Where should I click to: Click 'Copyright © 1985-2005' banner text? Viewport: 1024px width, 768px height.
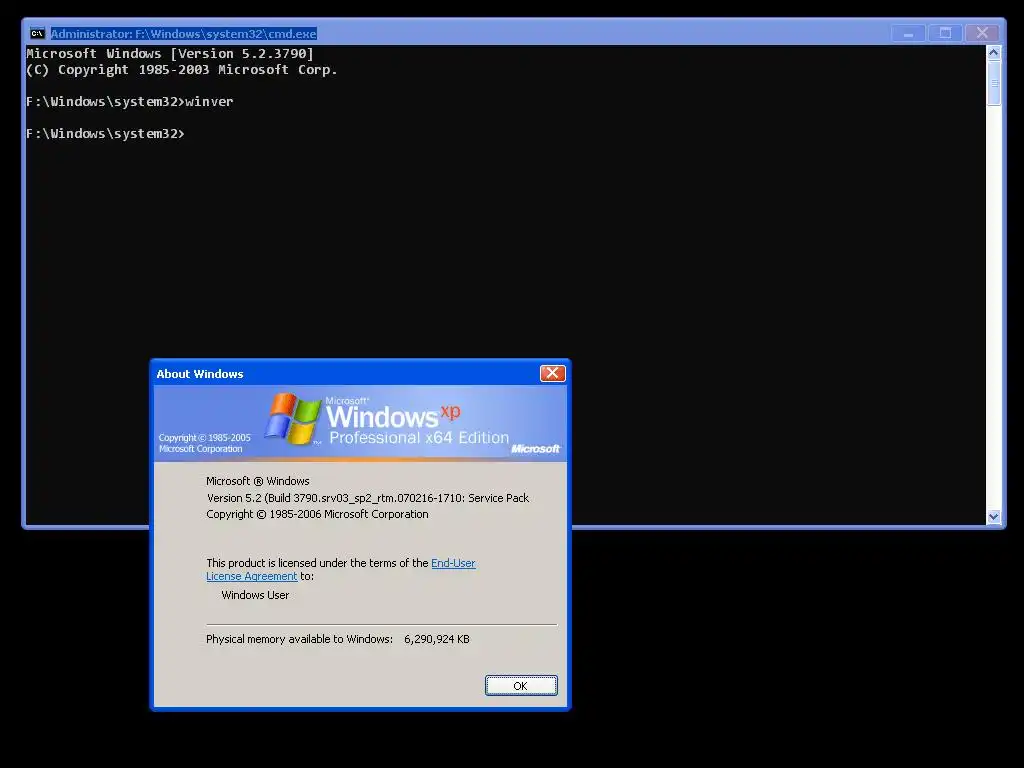(204, 438)
